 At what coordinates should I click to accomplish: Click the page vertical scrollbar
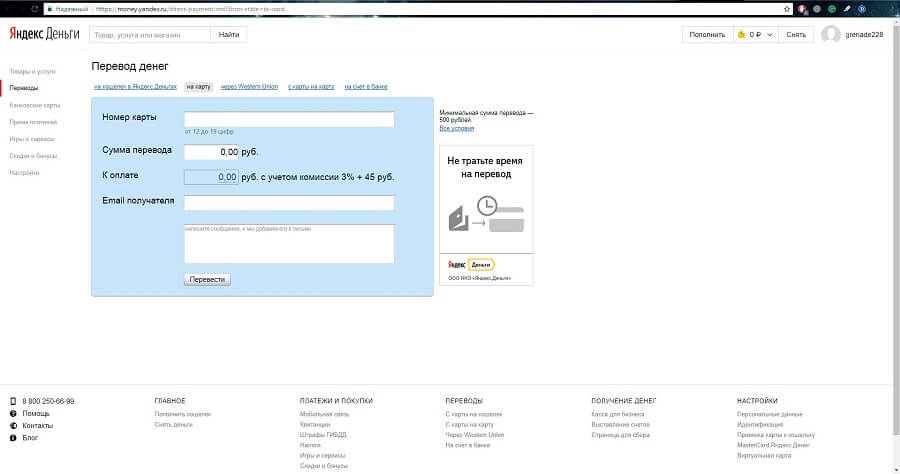click(x=895, y=230)
